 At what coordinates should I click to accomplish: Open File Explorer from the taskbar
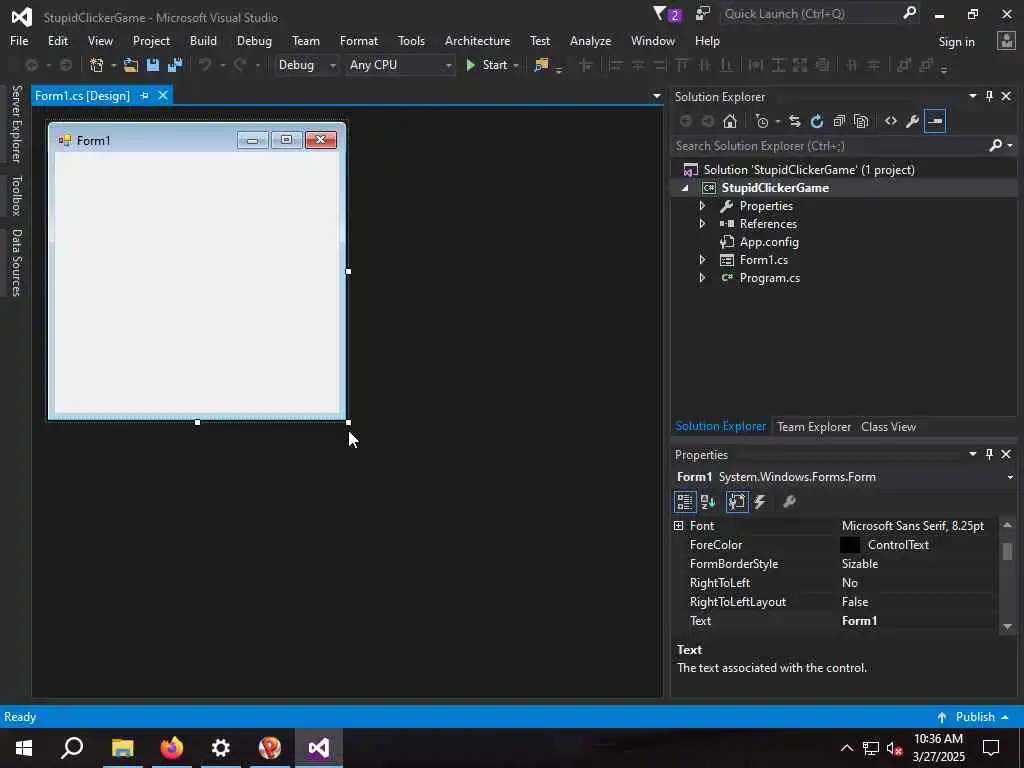[x=123, y=747]
